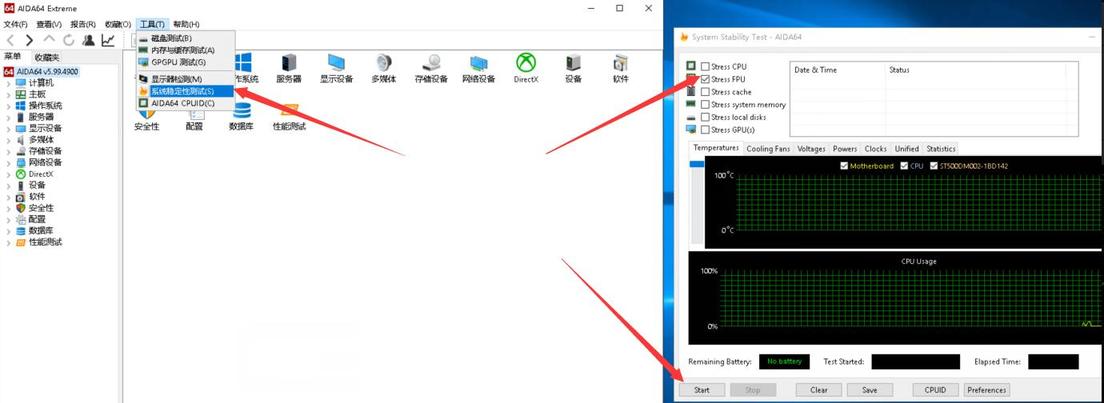Expand the 主板 tree node

(x=9, y=94)
